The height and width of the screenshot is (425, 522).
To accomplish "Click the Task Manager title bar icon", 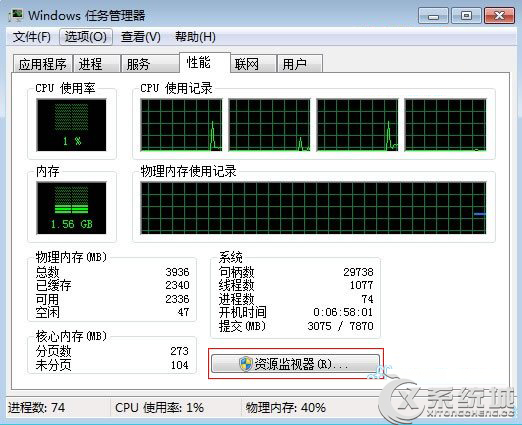I will tap(17, 15).
